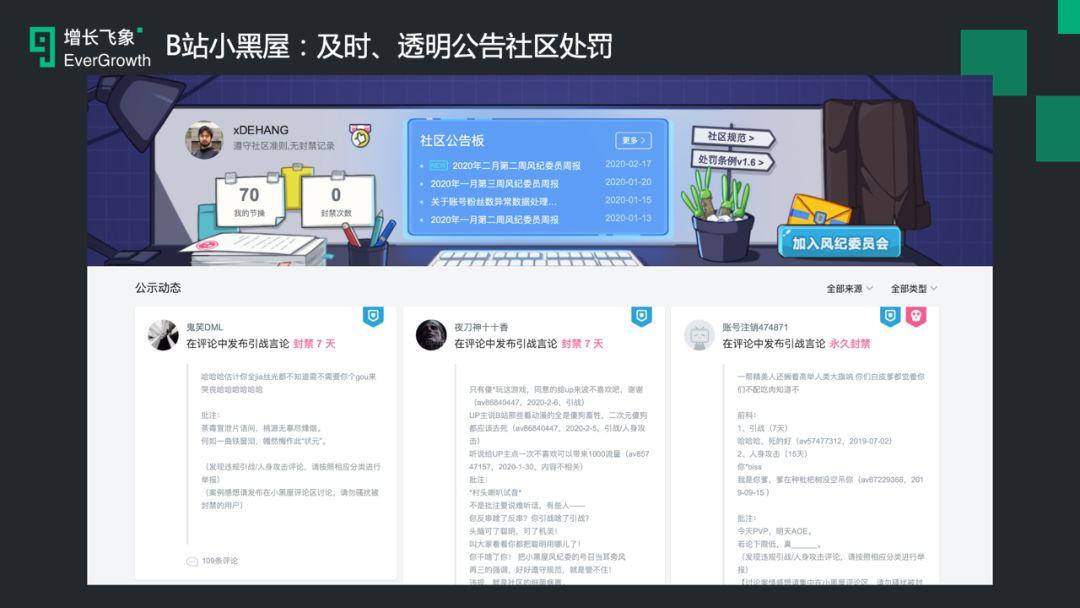1080x608 pixels.
Task: Click 鬼笑DML's avatar picture
Action: pos(163,335)
